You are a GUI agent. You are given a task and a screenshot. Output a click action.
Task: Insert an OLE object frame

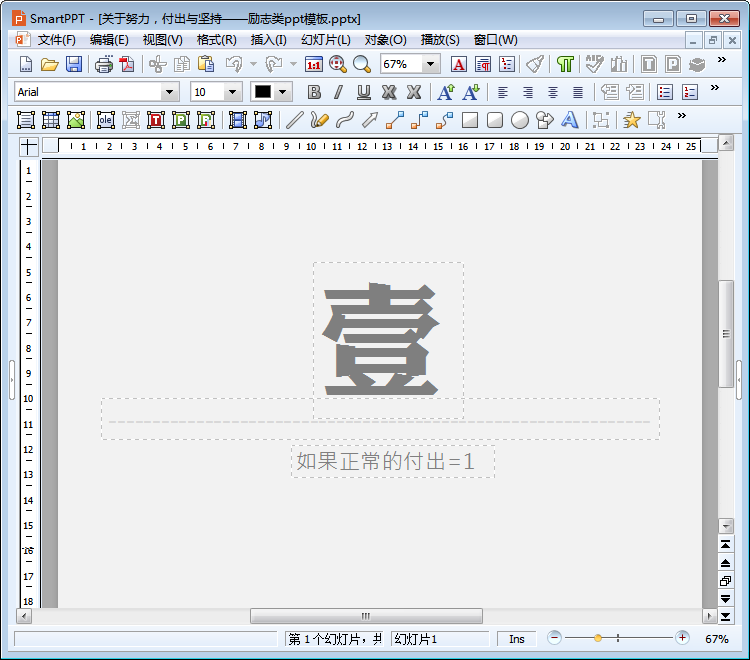pos(106,120)
